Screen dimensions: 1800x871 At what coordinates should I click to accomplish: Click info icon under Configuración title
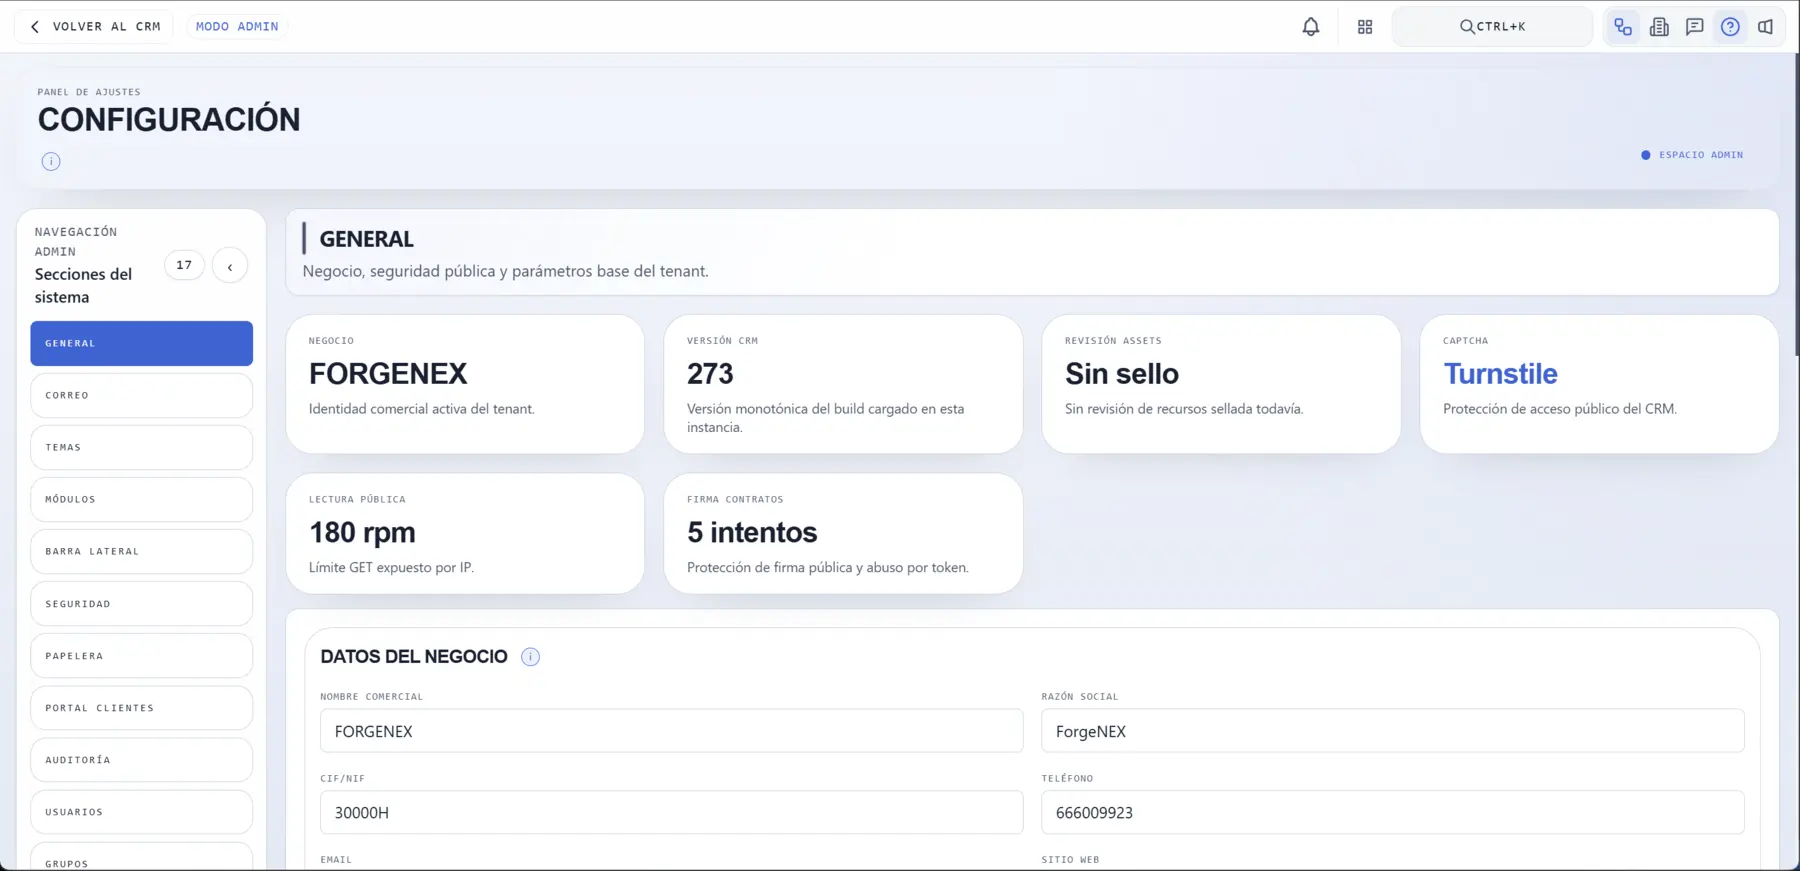pyautogui.click(x=51, y=161)
